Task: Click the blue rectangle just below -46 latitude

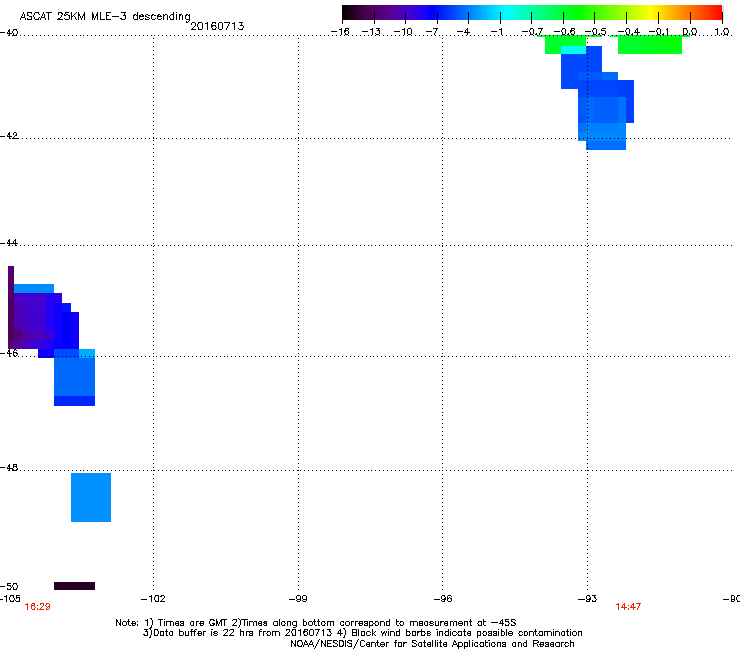Action: point(75,377)
